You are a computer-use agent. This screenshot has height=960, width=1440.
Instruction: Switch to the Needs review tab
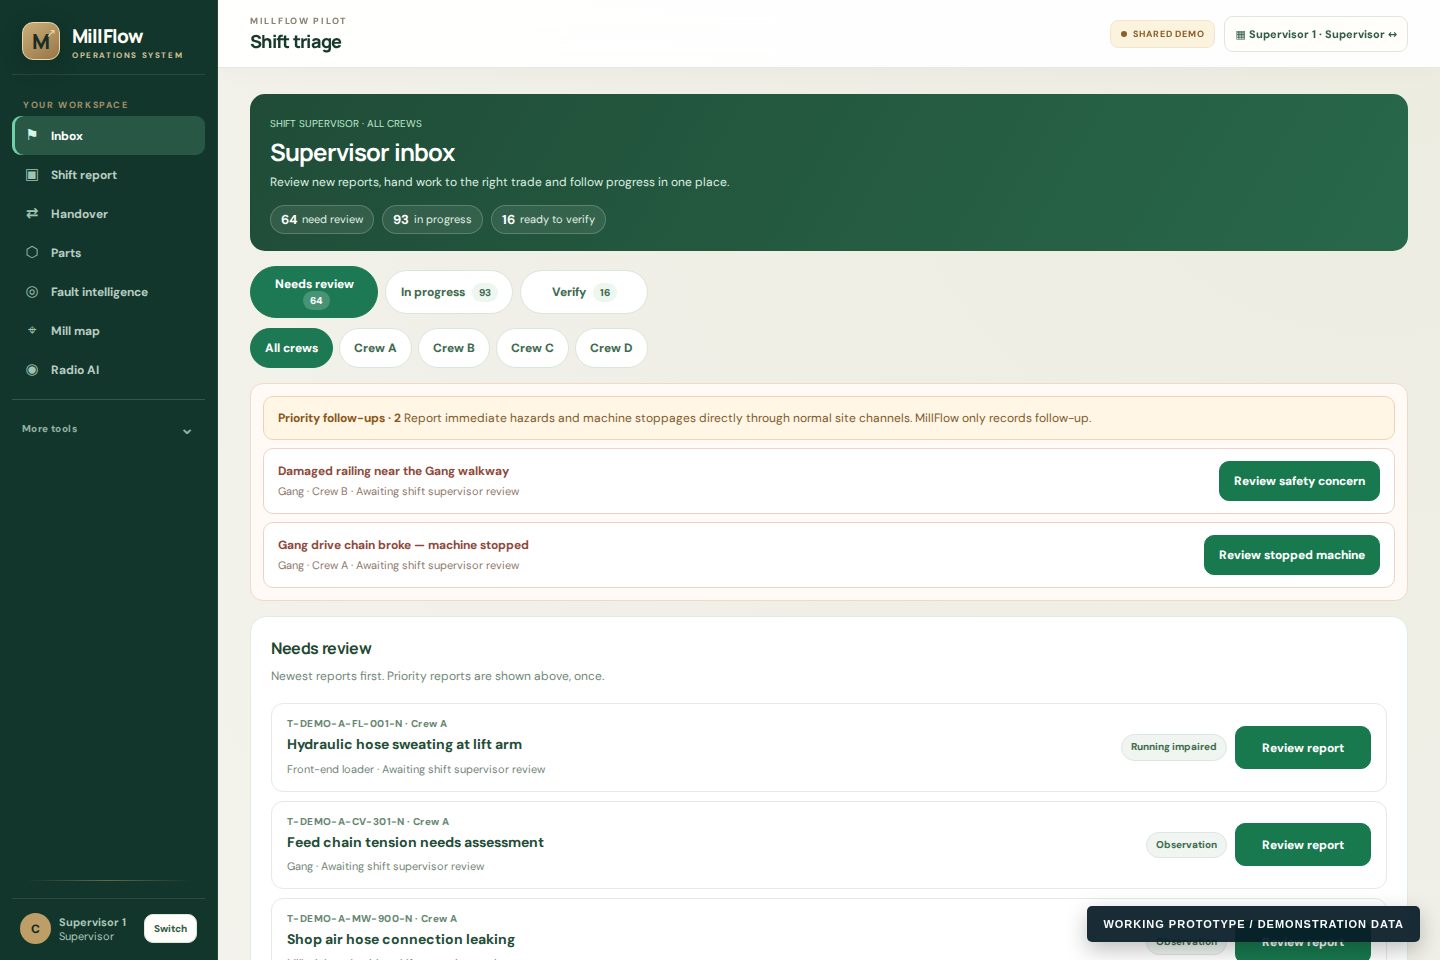pos(314,292)
